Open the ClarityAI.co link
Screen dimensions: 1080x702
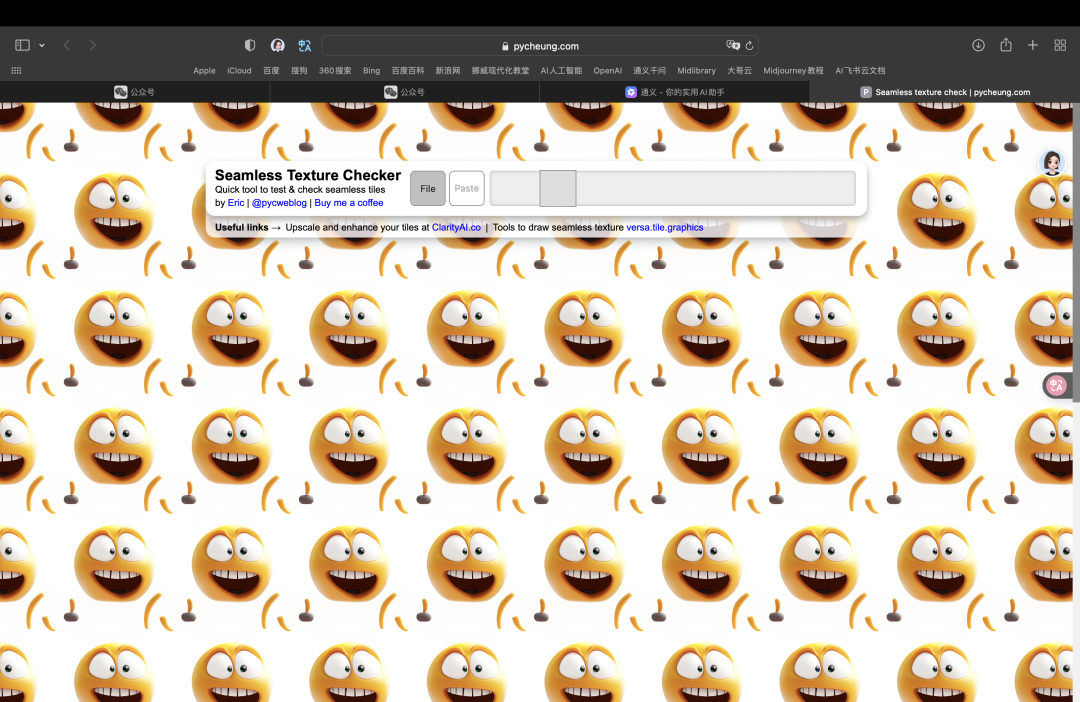pos(456,227)
